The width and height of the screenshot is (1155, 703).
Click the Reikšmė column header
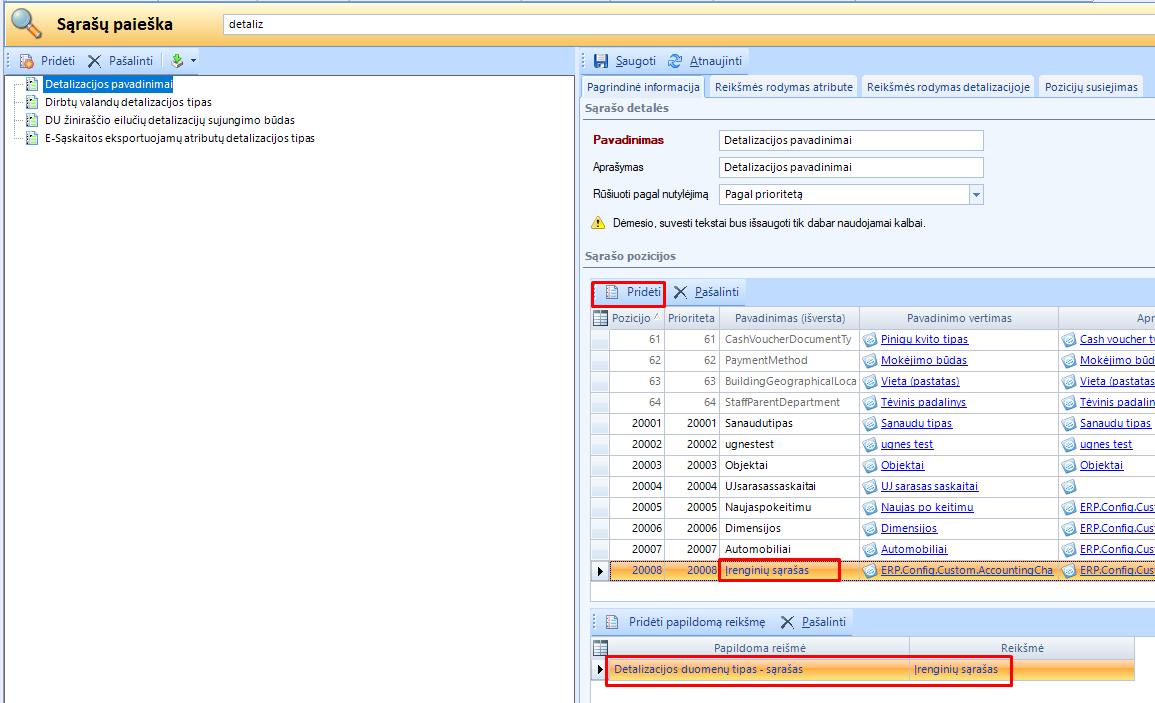(1022, 648)
